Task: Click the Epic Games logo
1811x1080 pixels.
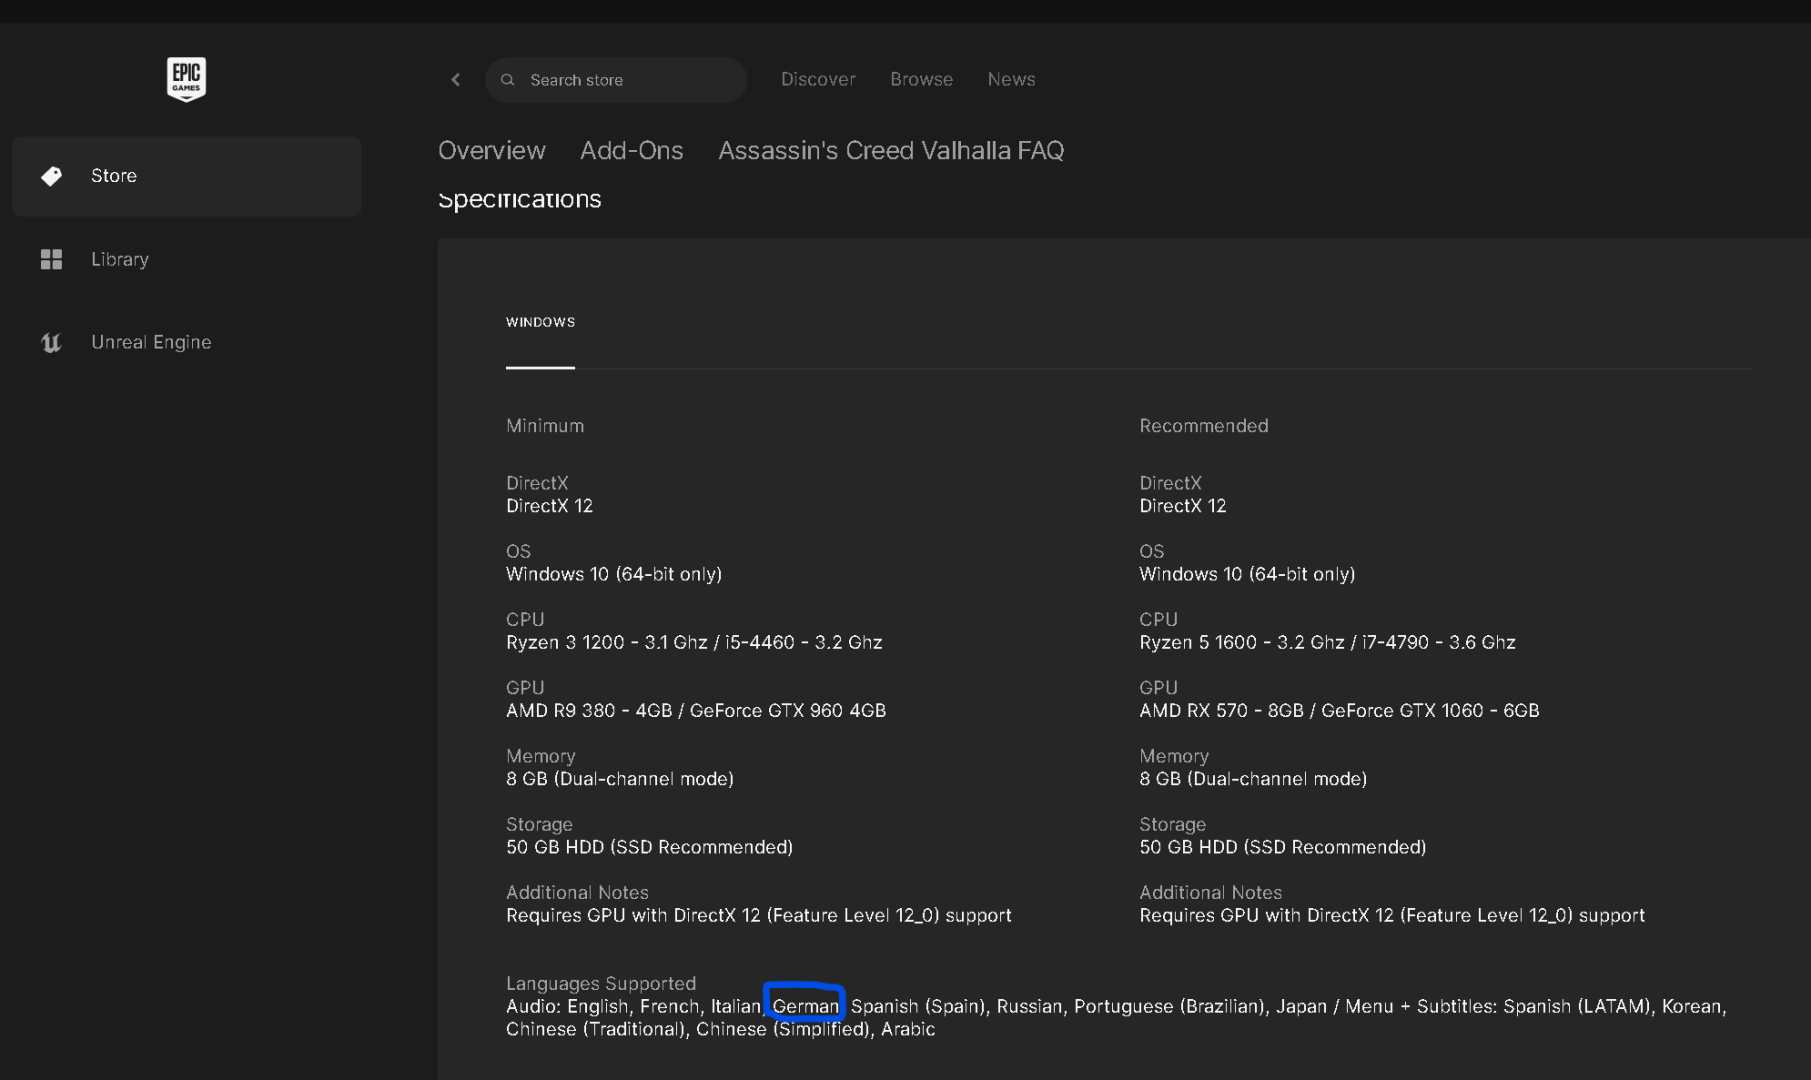Action: 186,79
